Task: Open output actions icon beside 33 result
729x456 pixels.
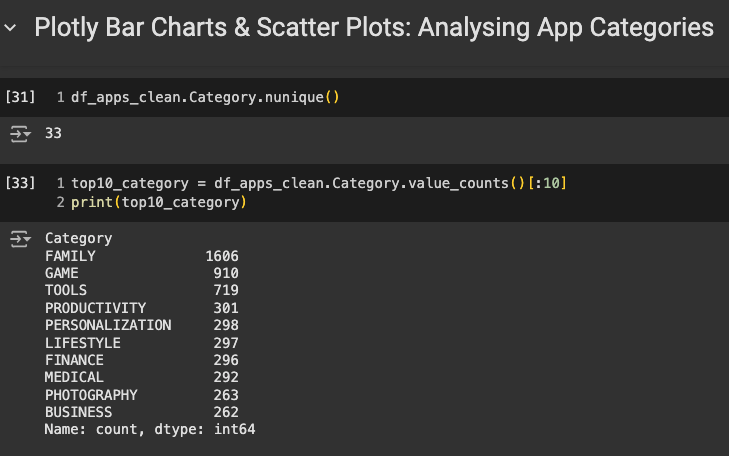Action: click(20, 133)
